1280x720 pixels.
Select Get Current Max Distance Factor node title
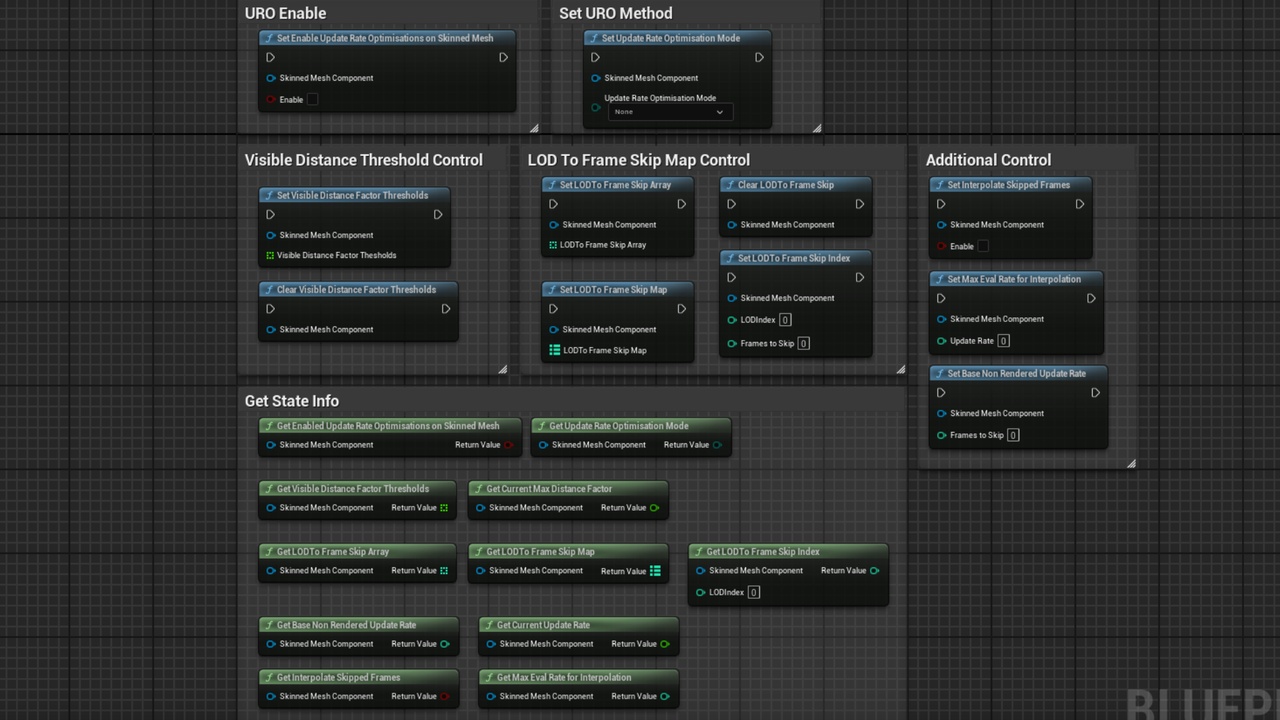tap(549, 489)
